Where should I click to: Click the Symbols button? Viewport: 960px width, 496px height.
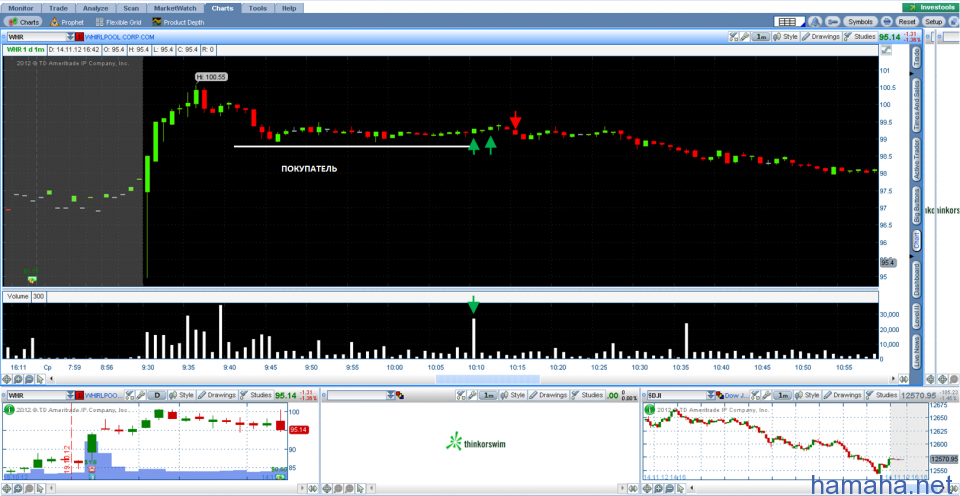point(860,21)
